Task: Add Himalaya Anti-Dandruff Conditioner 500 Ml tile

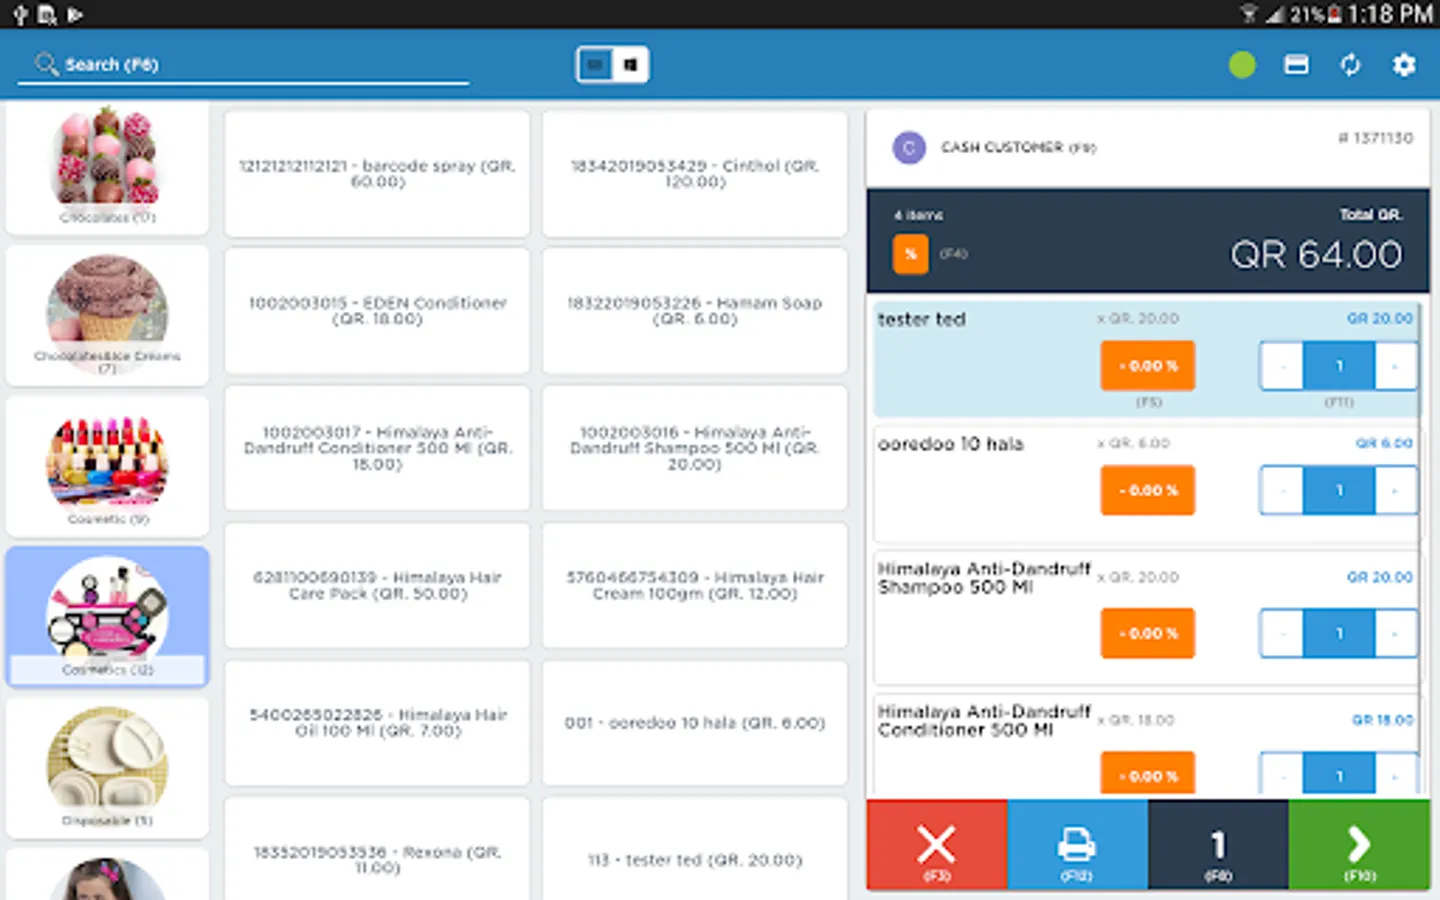Action: tap(377, 448)
